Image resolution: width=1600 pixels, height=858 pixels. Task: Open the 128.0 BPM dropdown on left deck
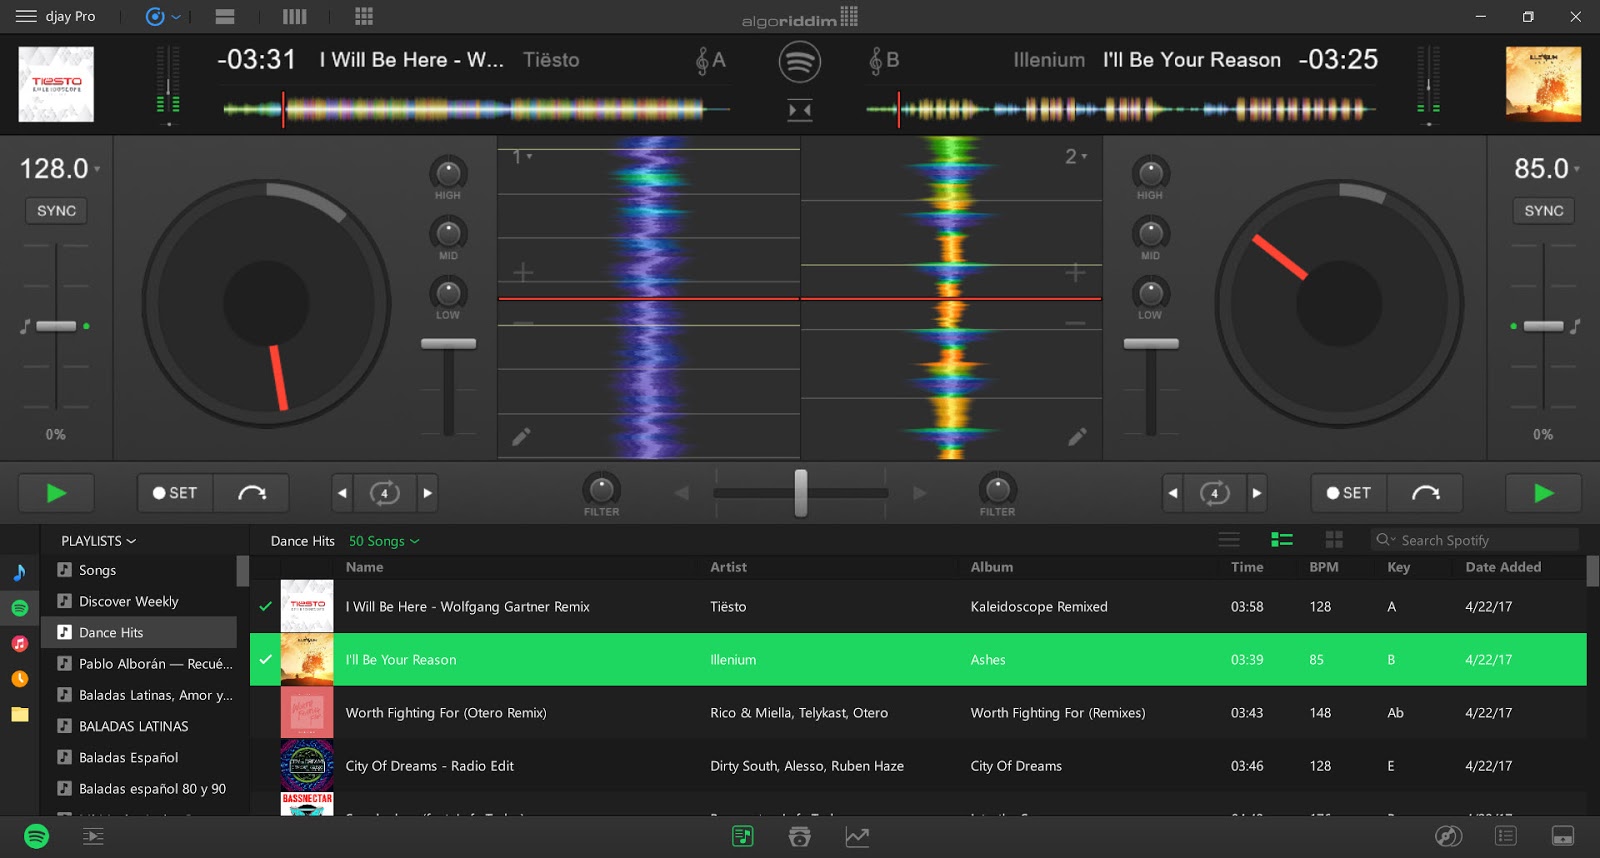click(60, 168)
